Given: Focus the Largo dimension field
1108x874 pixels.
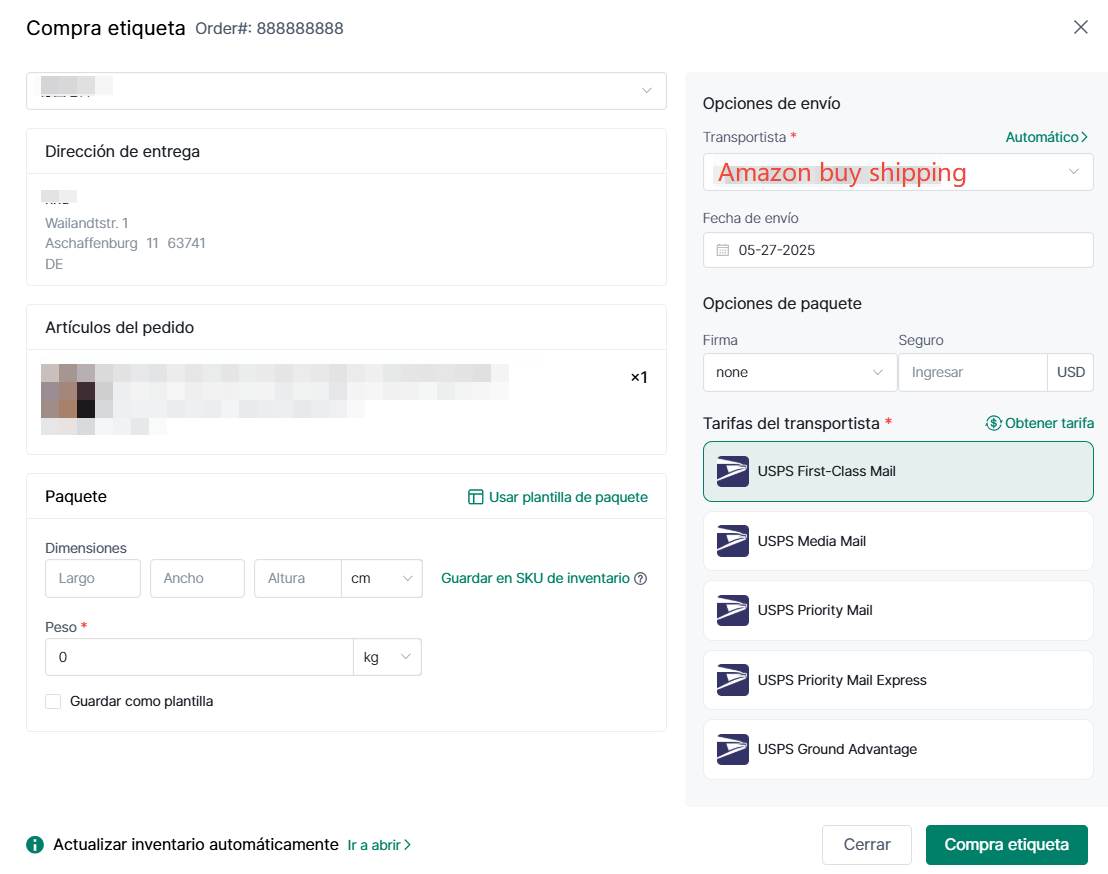Looking at the screenshot, I should click(x=93, y=579).
